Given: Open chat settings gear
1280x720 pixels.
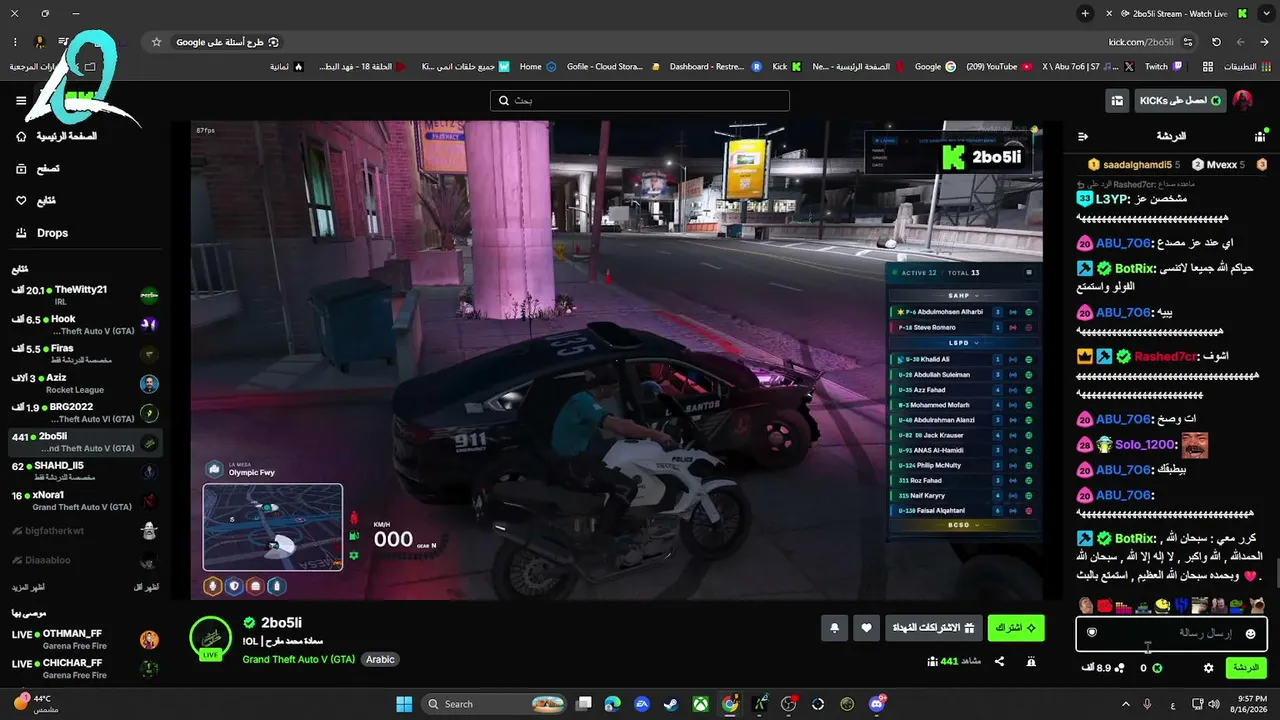Looking at the screenshot, I should [1209, 668].
